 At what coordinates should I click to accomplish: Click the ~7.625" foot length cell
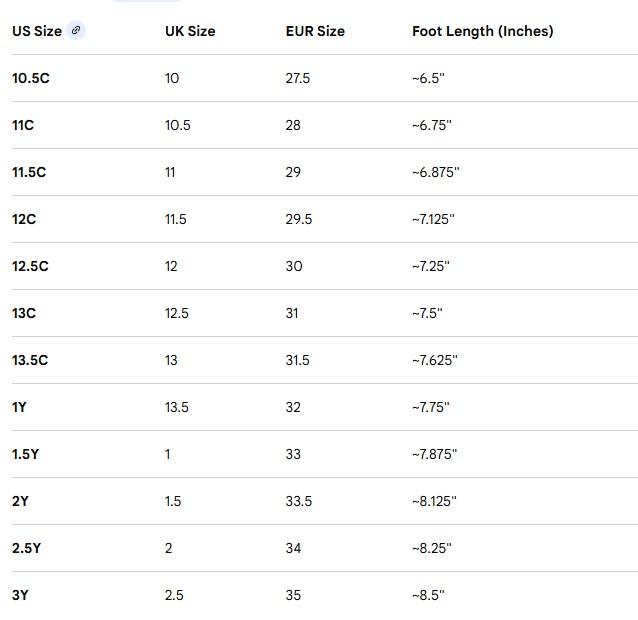434,360
